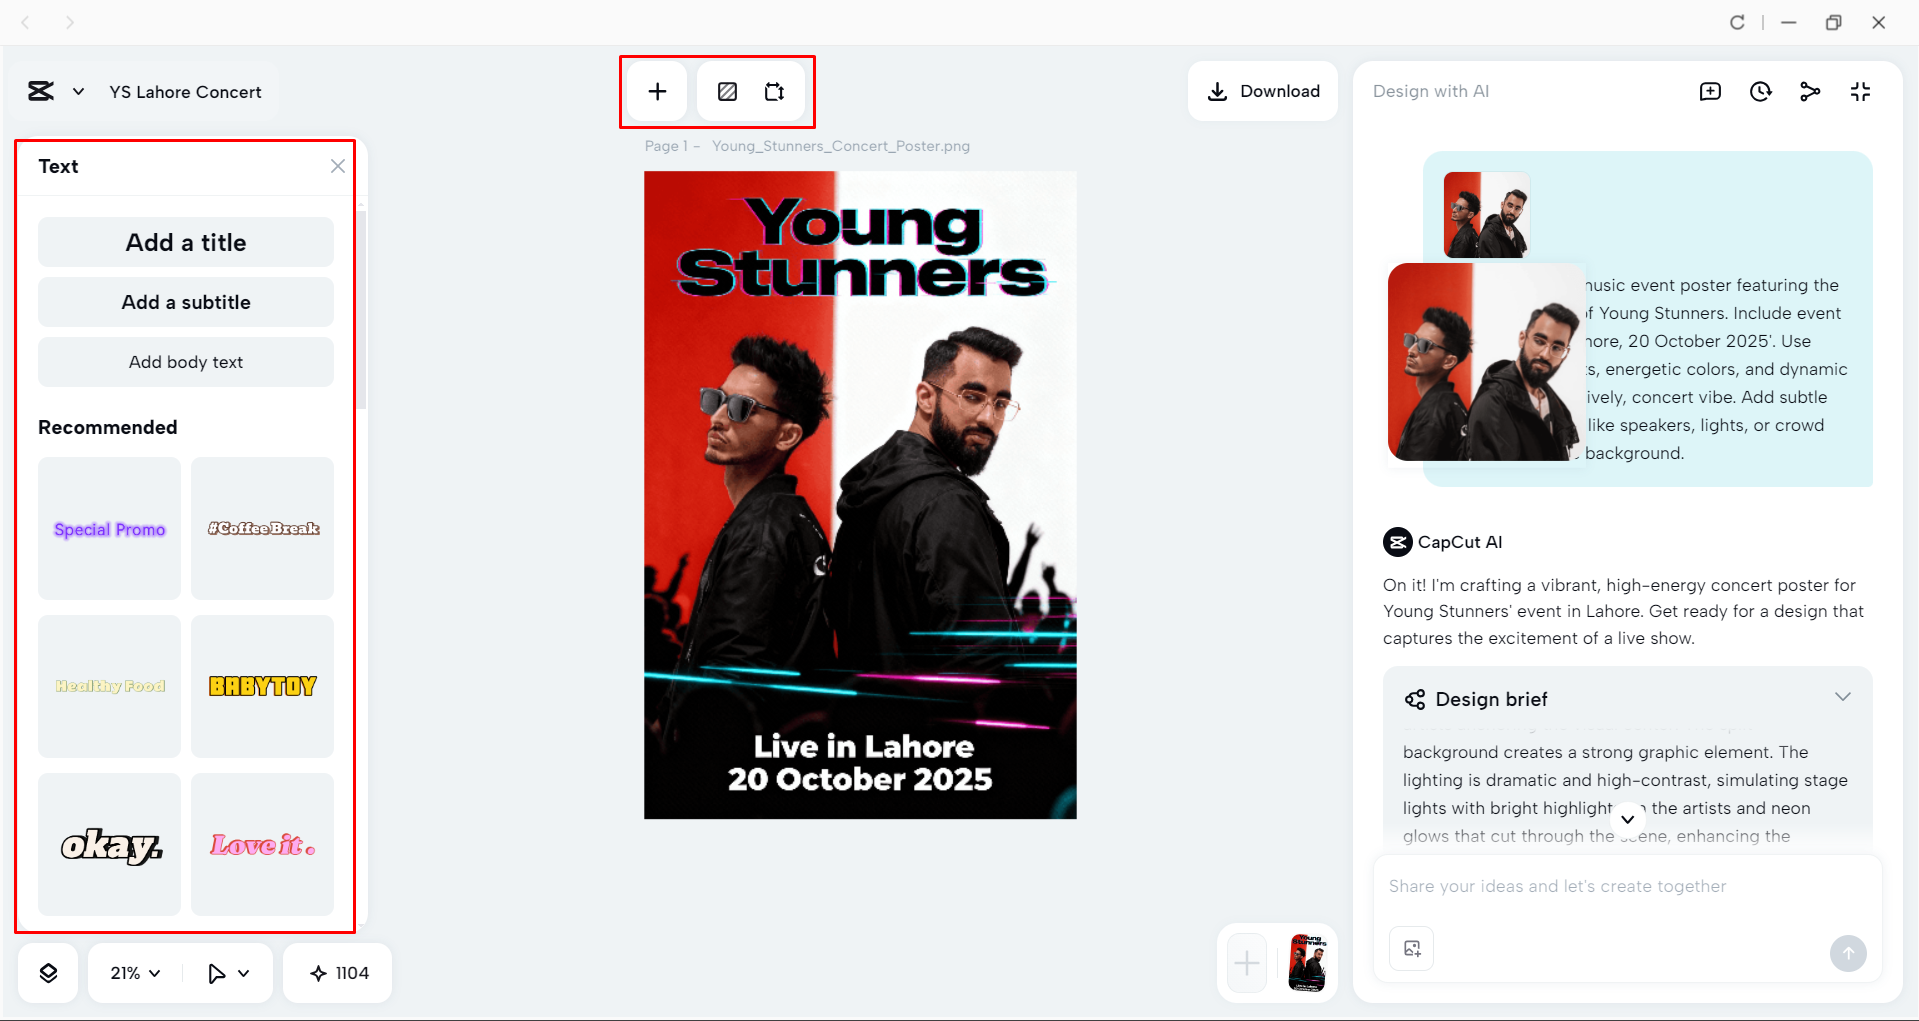Viewport: 1919px width, 1021px height.
Task: Click Add a title
Action: [x=185, y=242]
